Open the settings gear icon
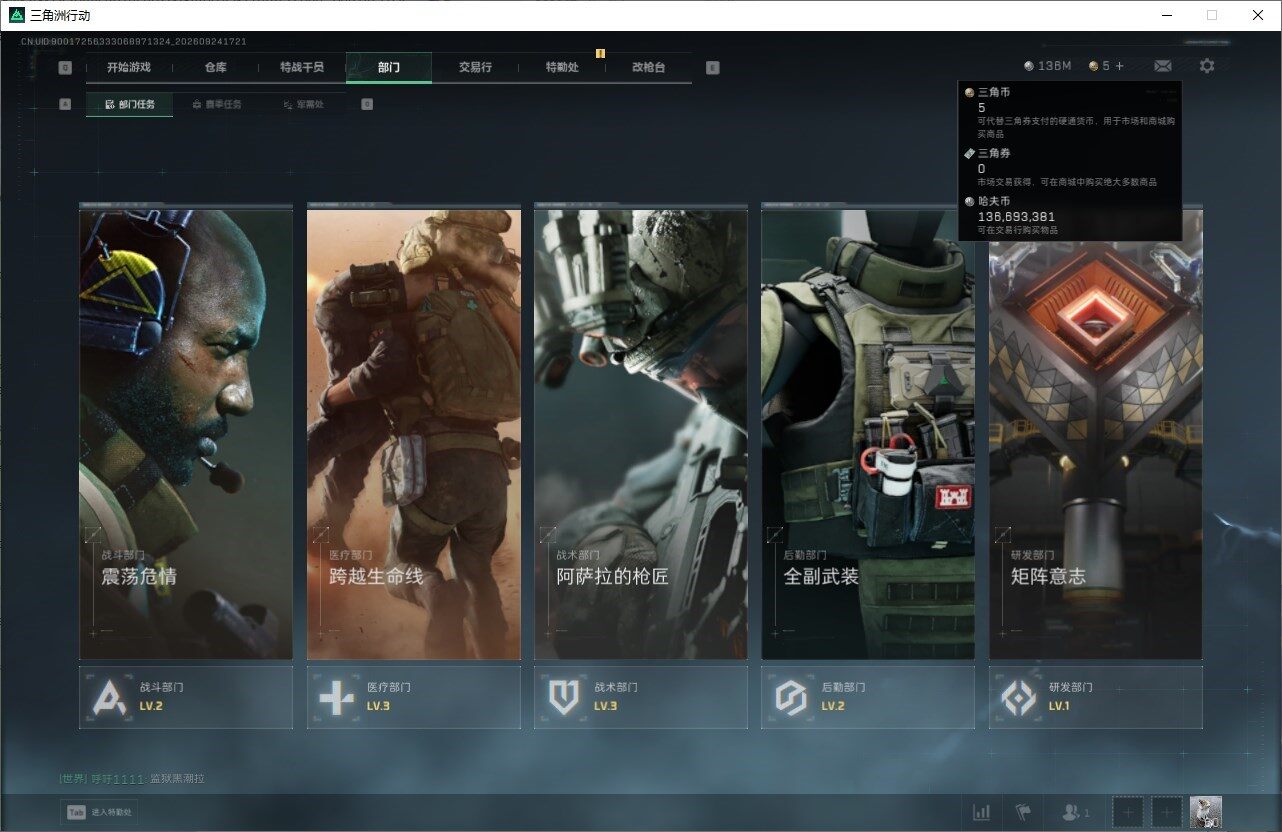Screen dimensions: 1282x832 tap(1207, 66)
